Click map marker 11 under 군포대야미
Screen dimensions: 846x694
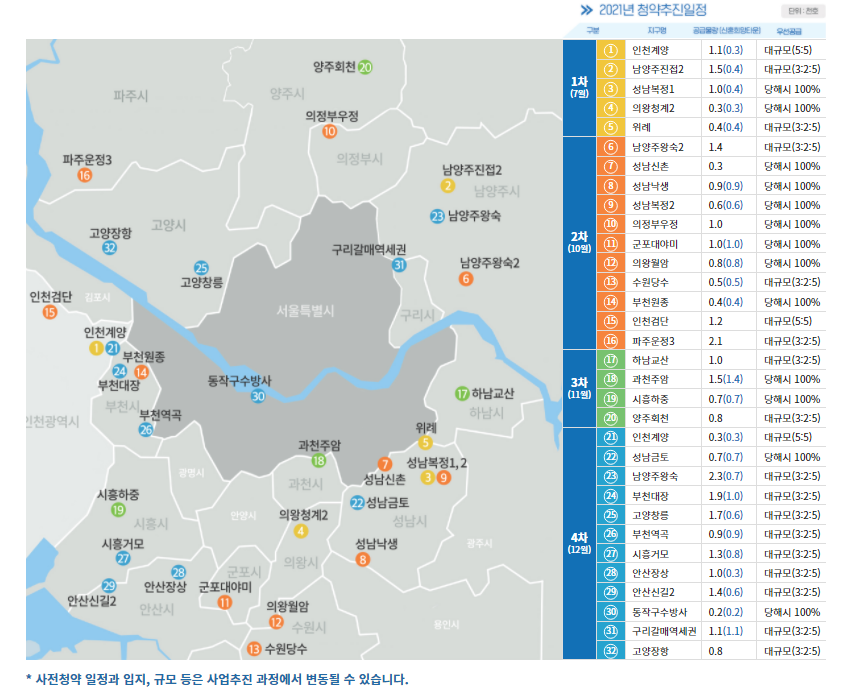coord(225,602)
